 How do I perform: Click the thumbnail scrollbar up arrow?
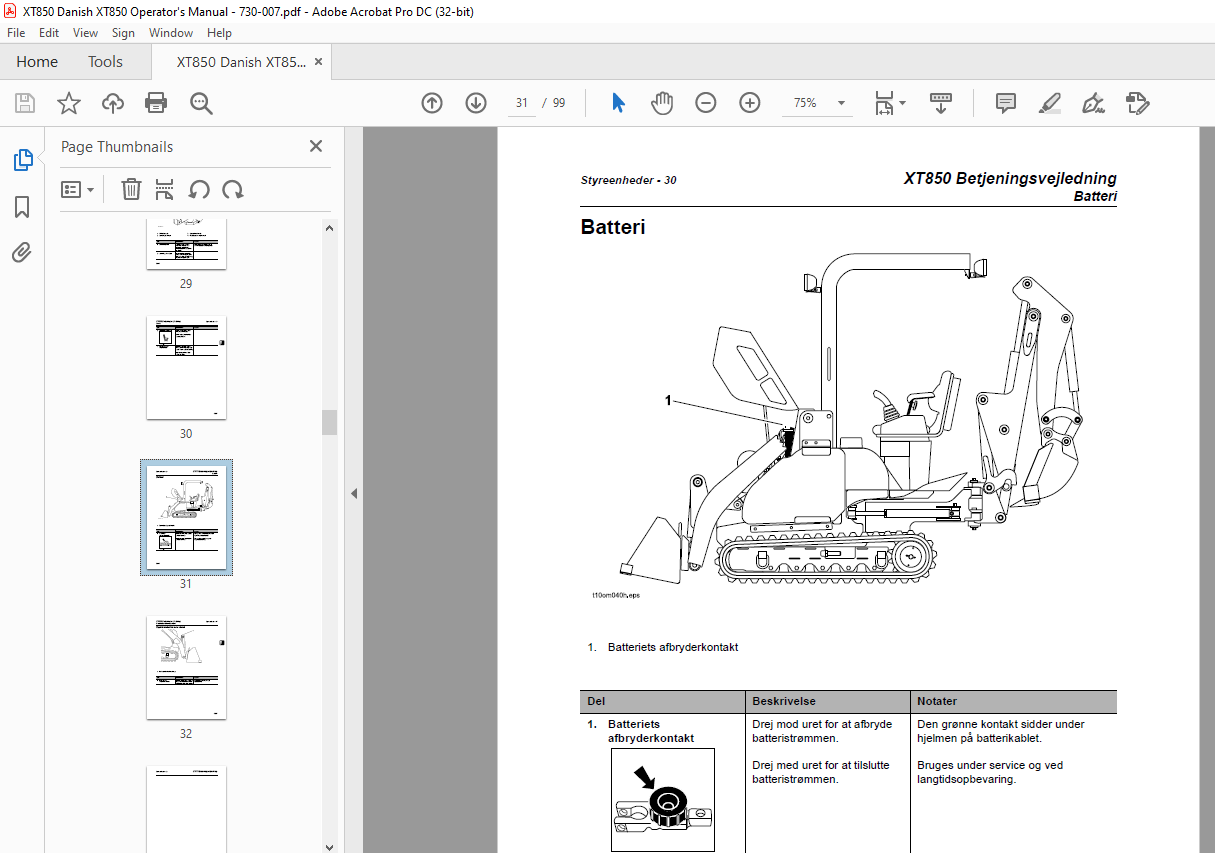329,227
